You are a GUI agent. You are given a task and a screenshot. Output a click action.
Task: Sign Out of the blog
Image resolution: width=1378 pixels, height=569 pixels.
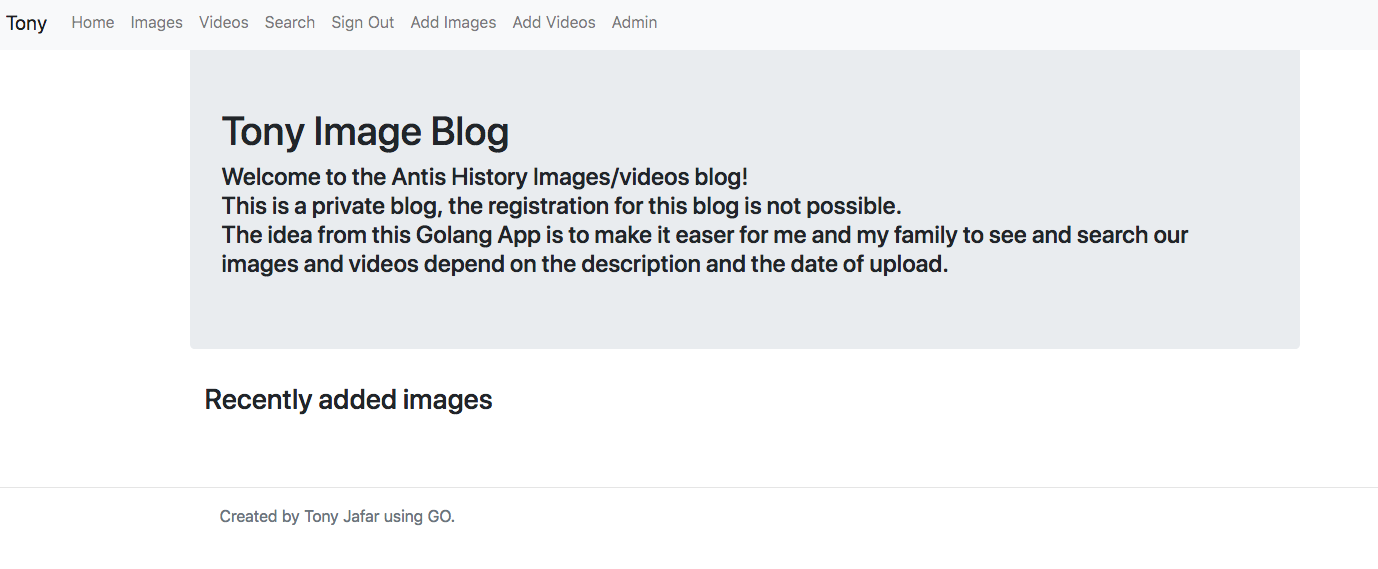click(362, 22)
